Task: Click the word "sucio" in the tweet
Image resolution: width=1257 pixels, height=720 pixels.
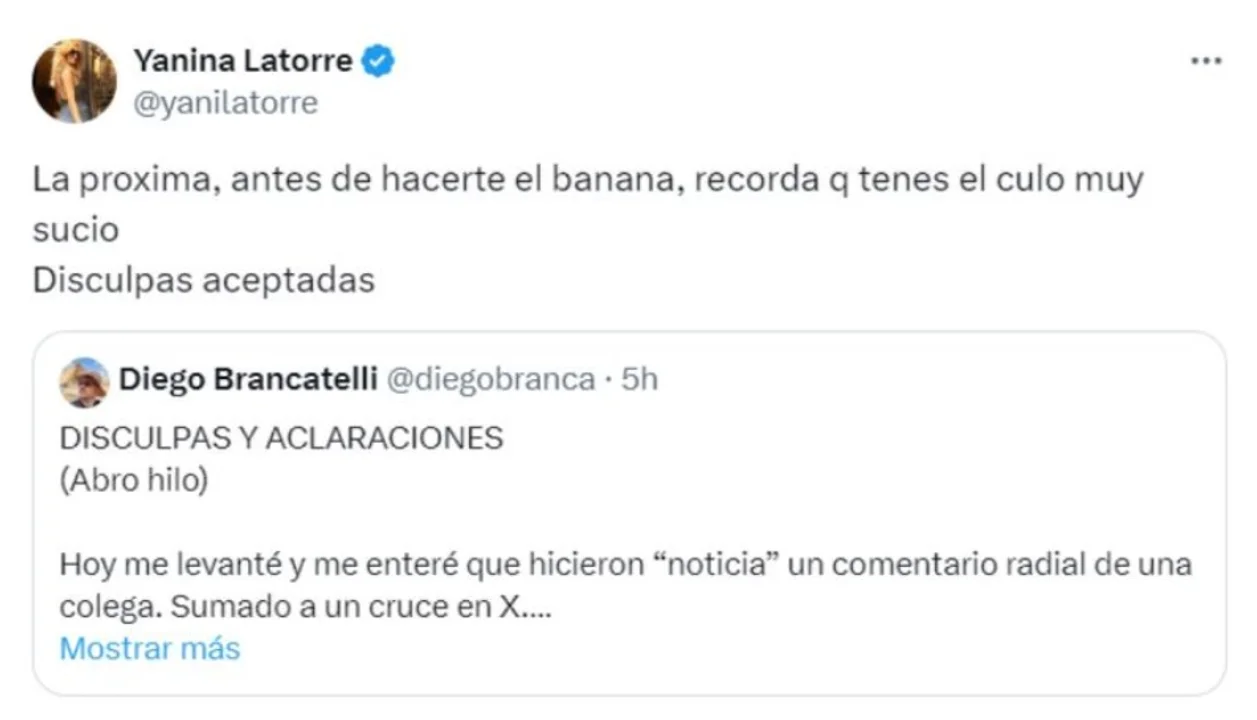Action: click(75, 230)
